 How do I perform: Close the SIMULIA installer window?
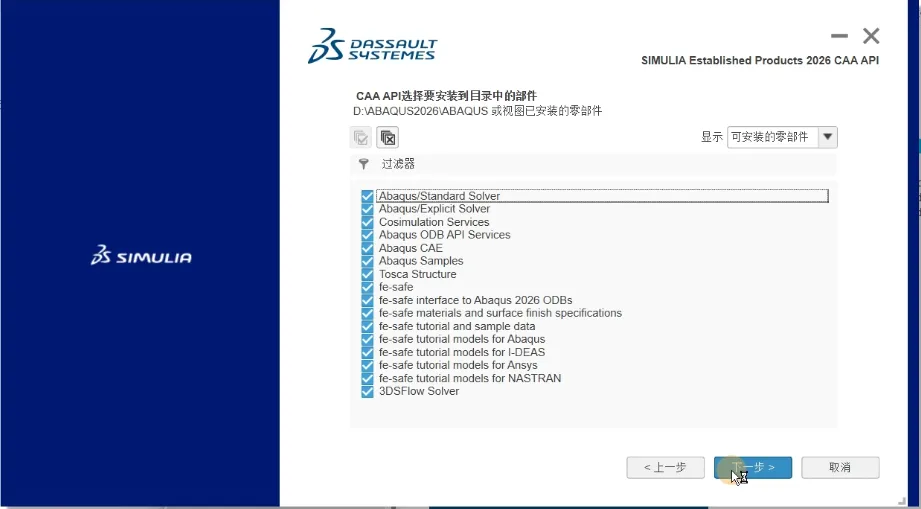(871, 36)
